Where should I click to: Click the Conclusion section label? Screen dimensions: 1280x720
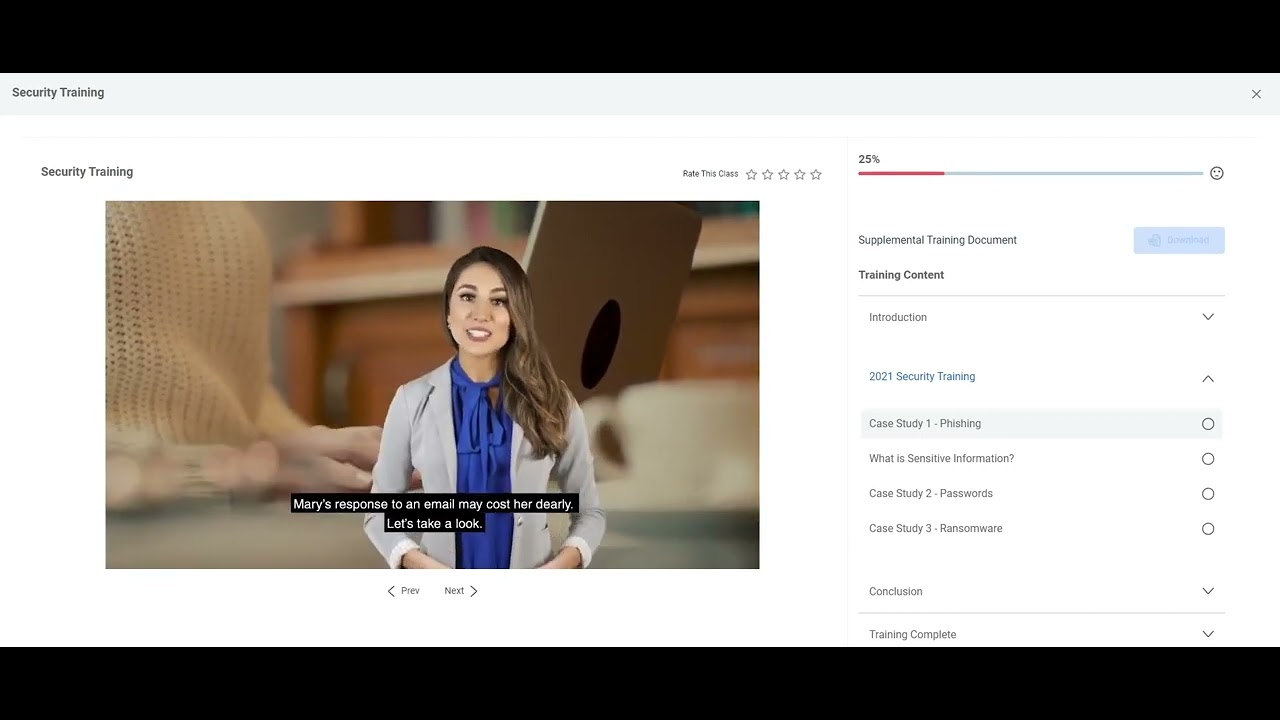click(x=896, y=592)
